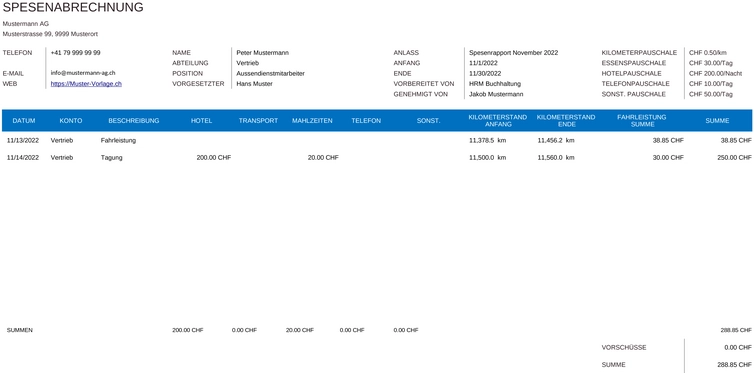The width and height of the screenshot is (754, 373).
Task: Select the TRANSPORT column header
Action: (x=258, y=121)
